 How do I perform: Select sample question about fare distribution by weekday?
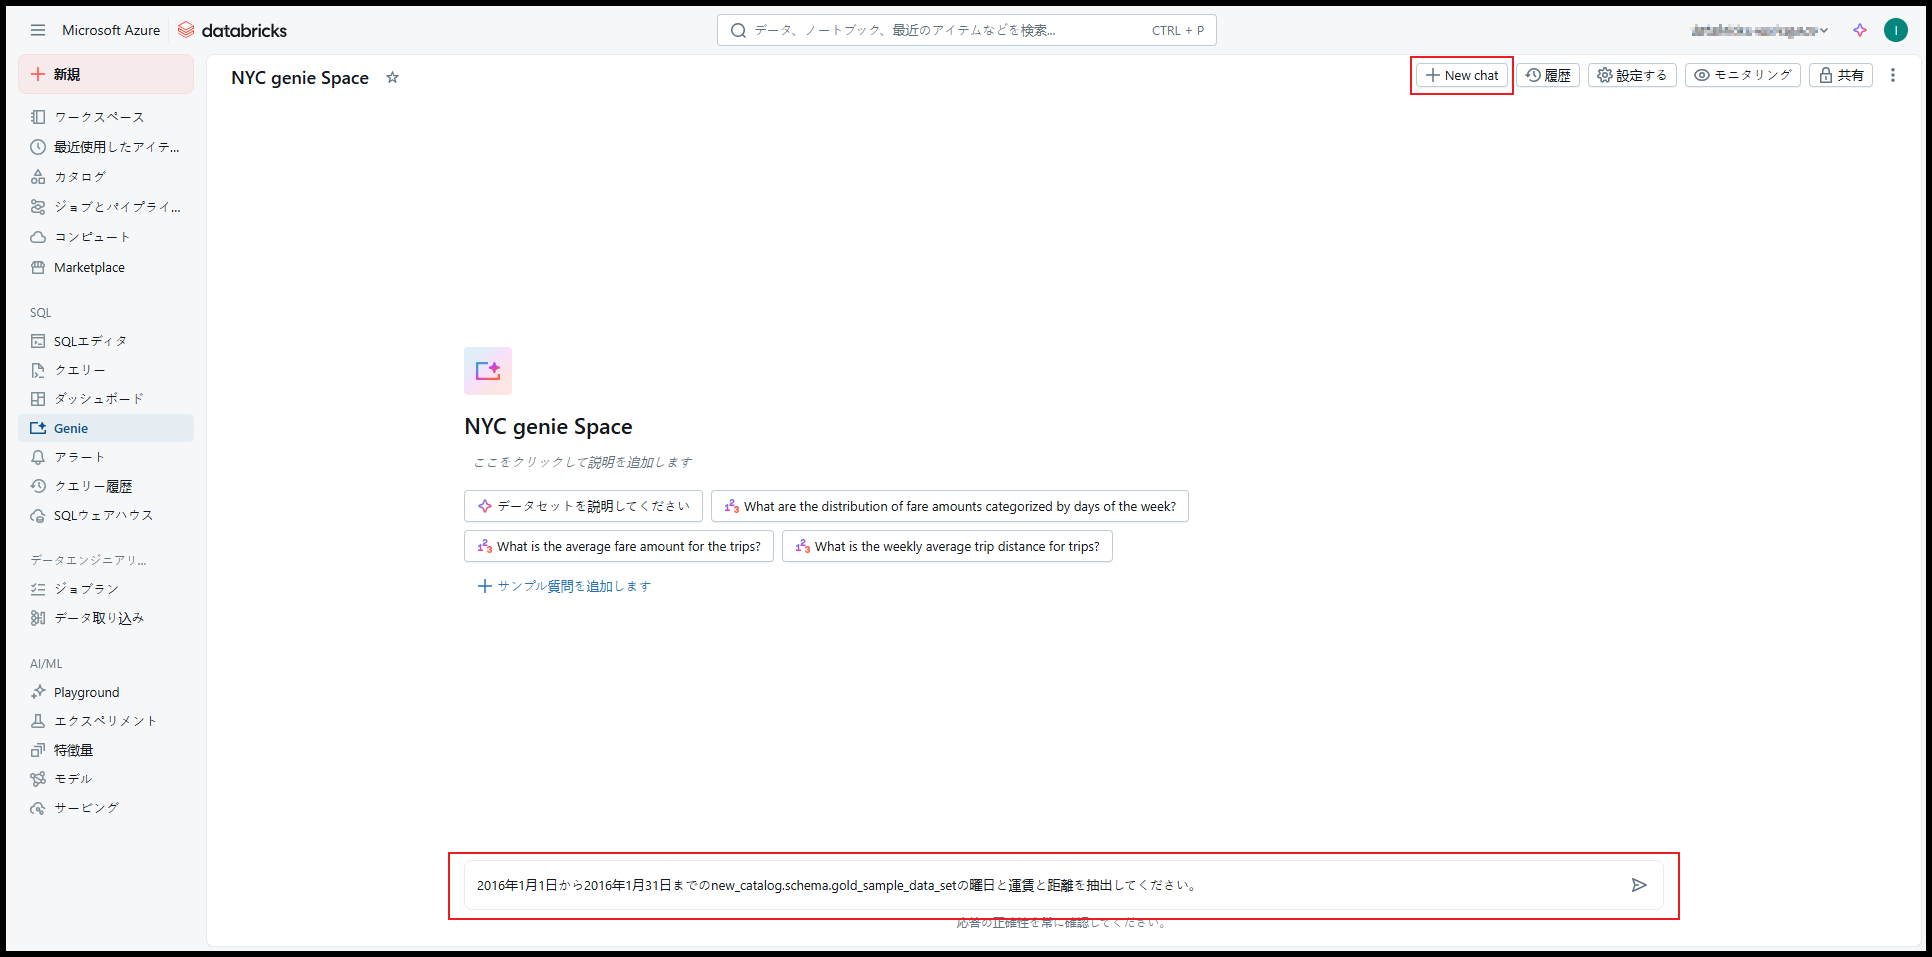pos(950,506)
